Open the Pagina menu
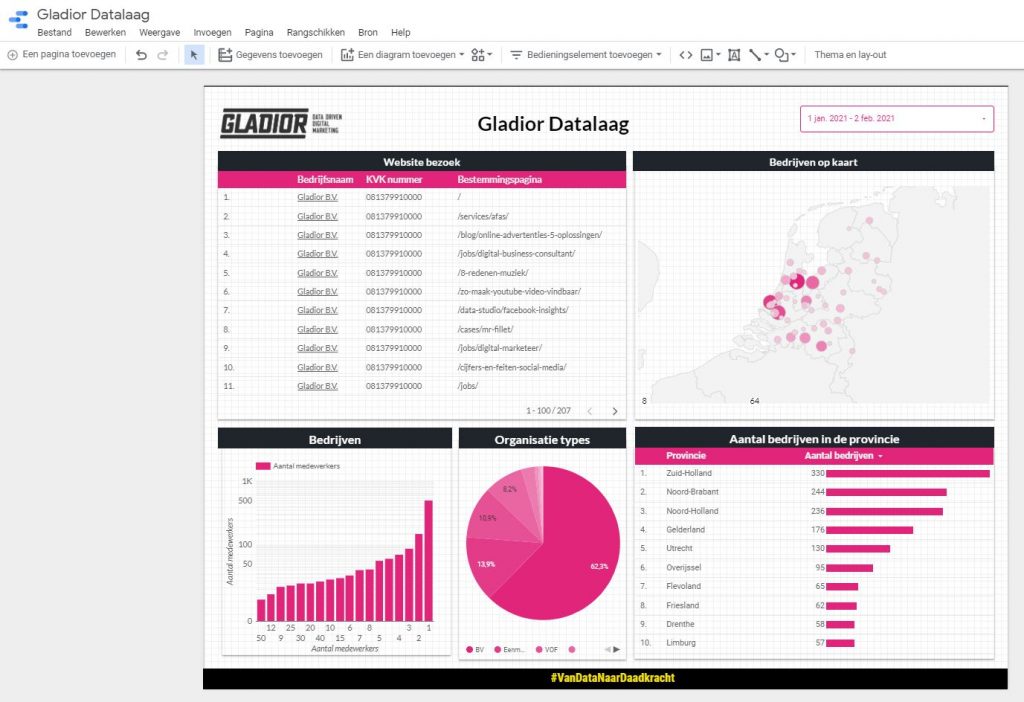The image size is (1024, 702). (259, 33)
